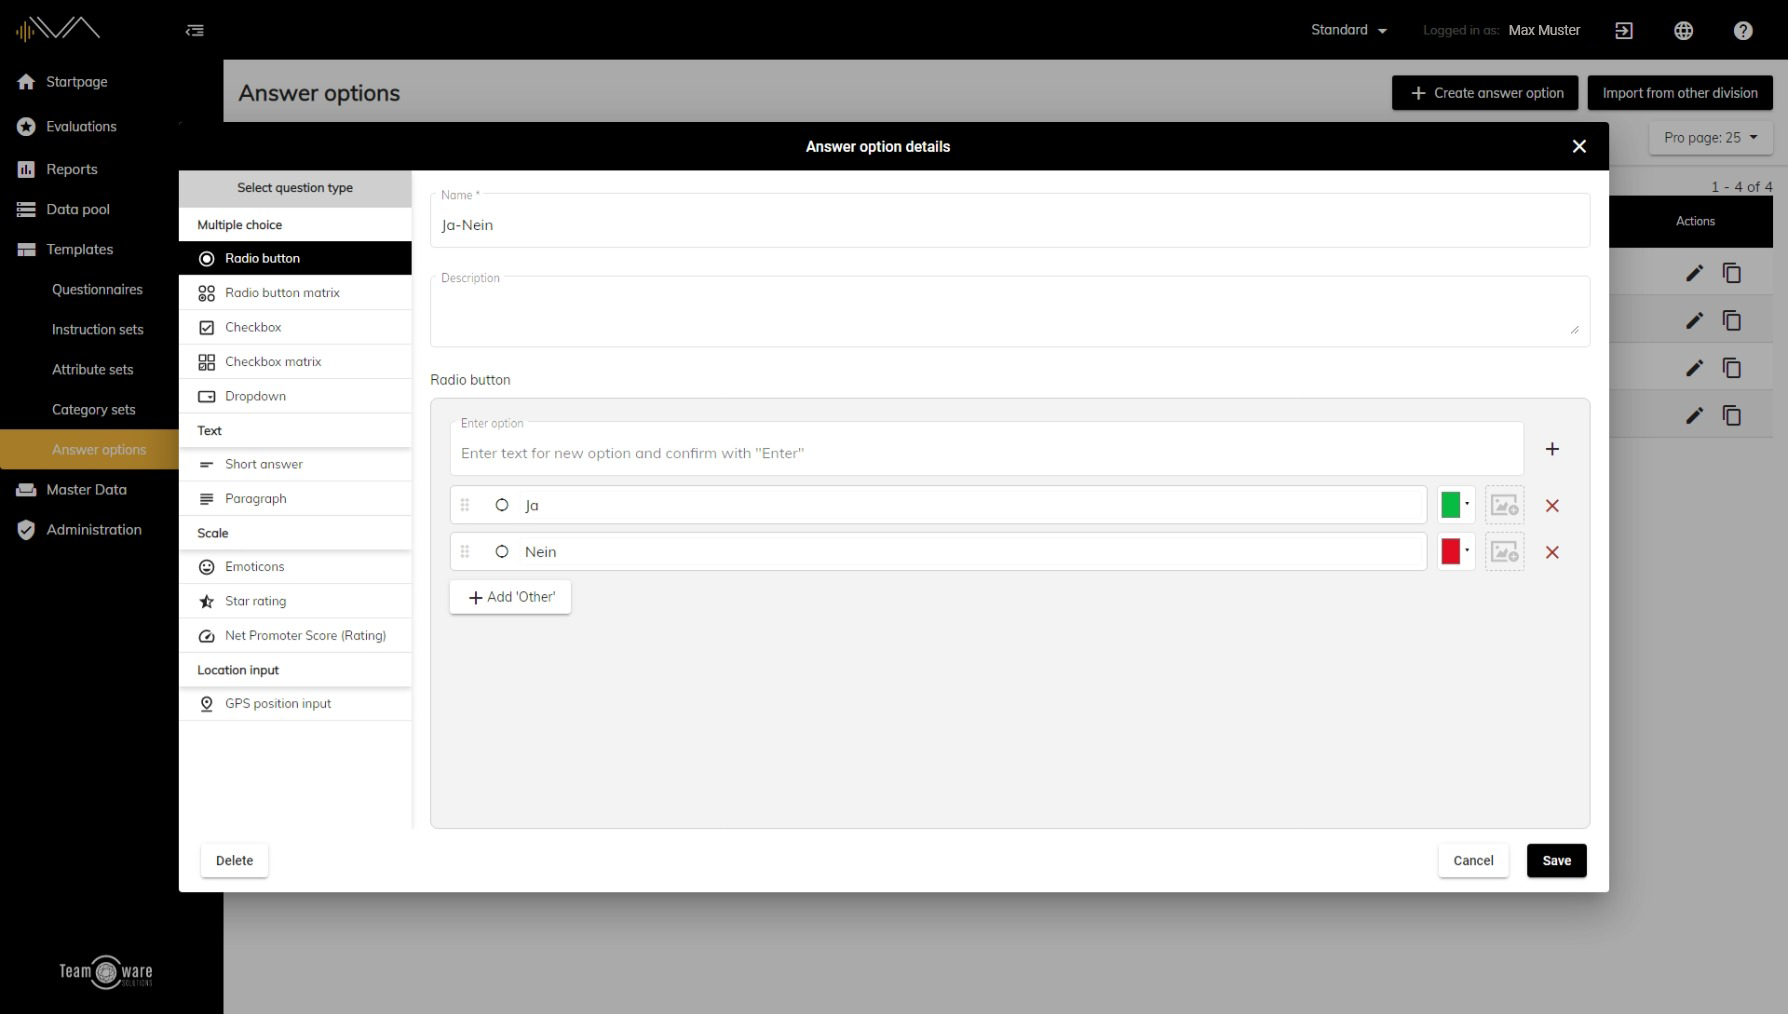The width and height of the screenshot is (1788, 1014).
Task: Add image to the 'Nein' option
Action: tap(1505, 552)
